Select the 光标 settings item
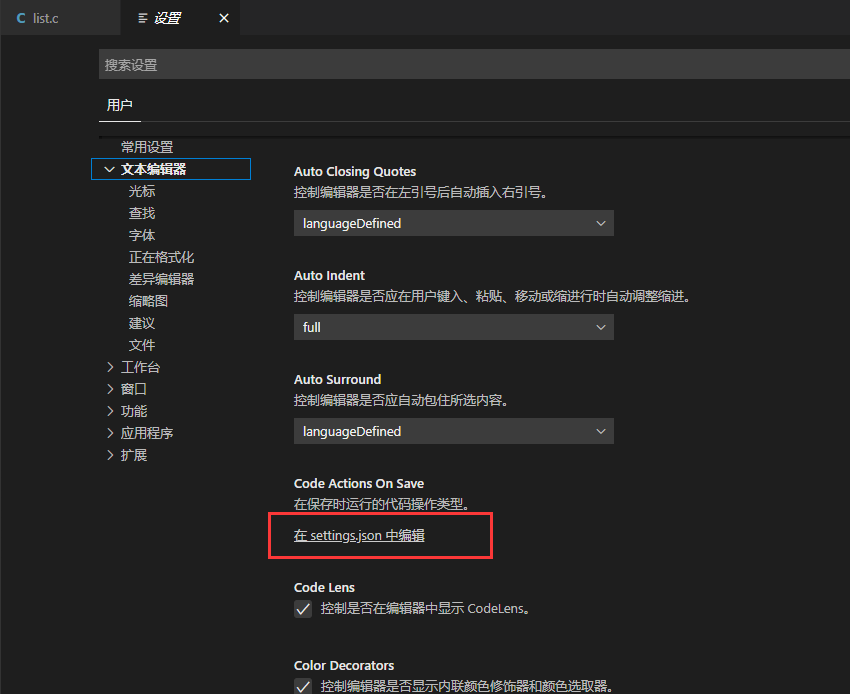Viewport: 850px width, 694px height. (x=142, y=190)
